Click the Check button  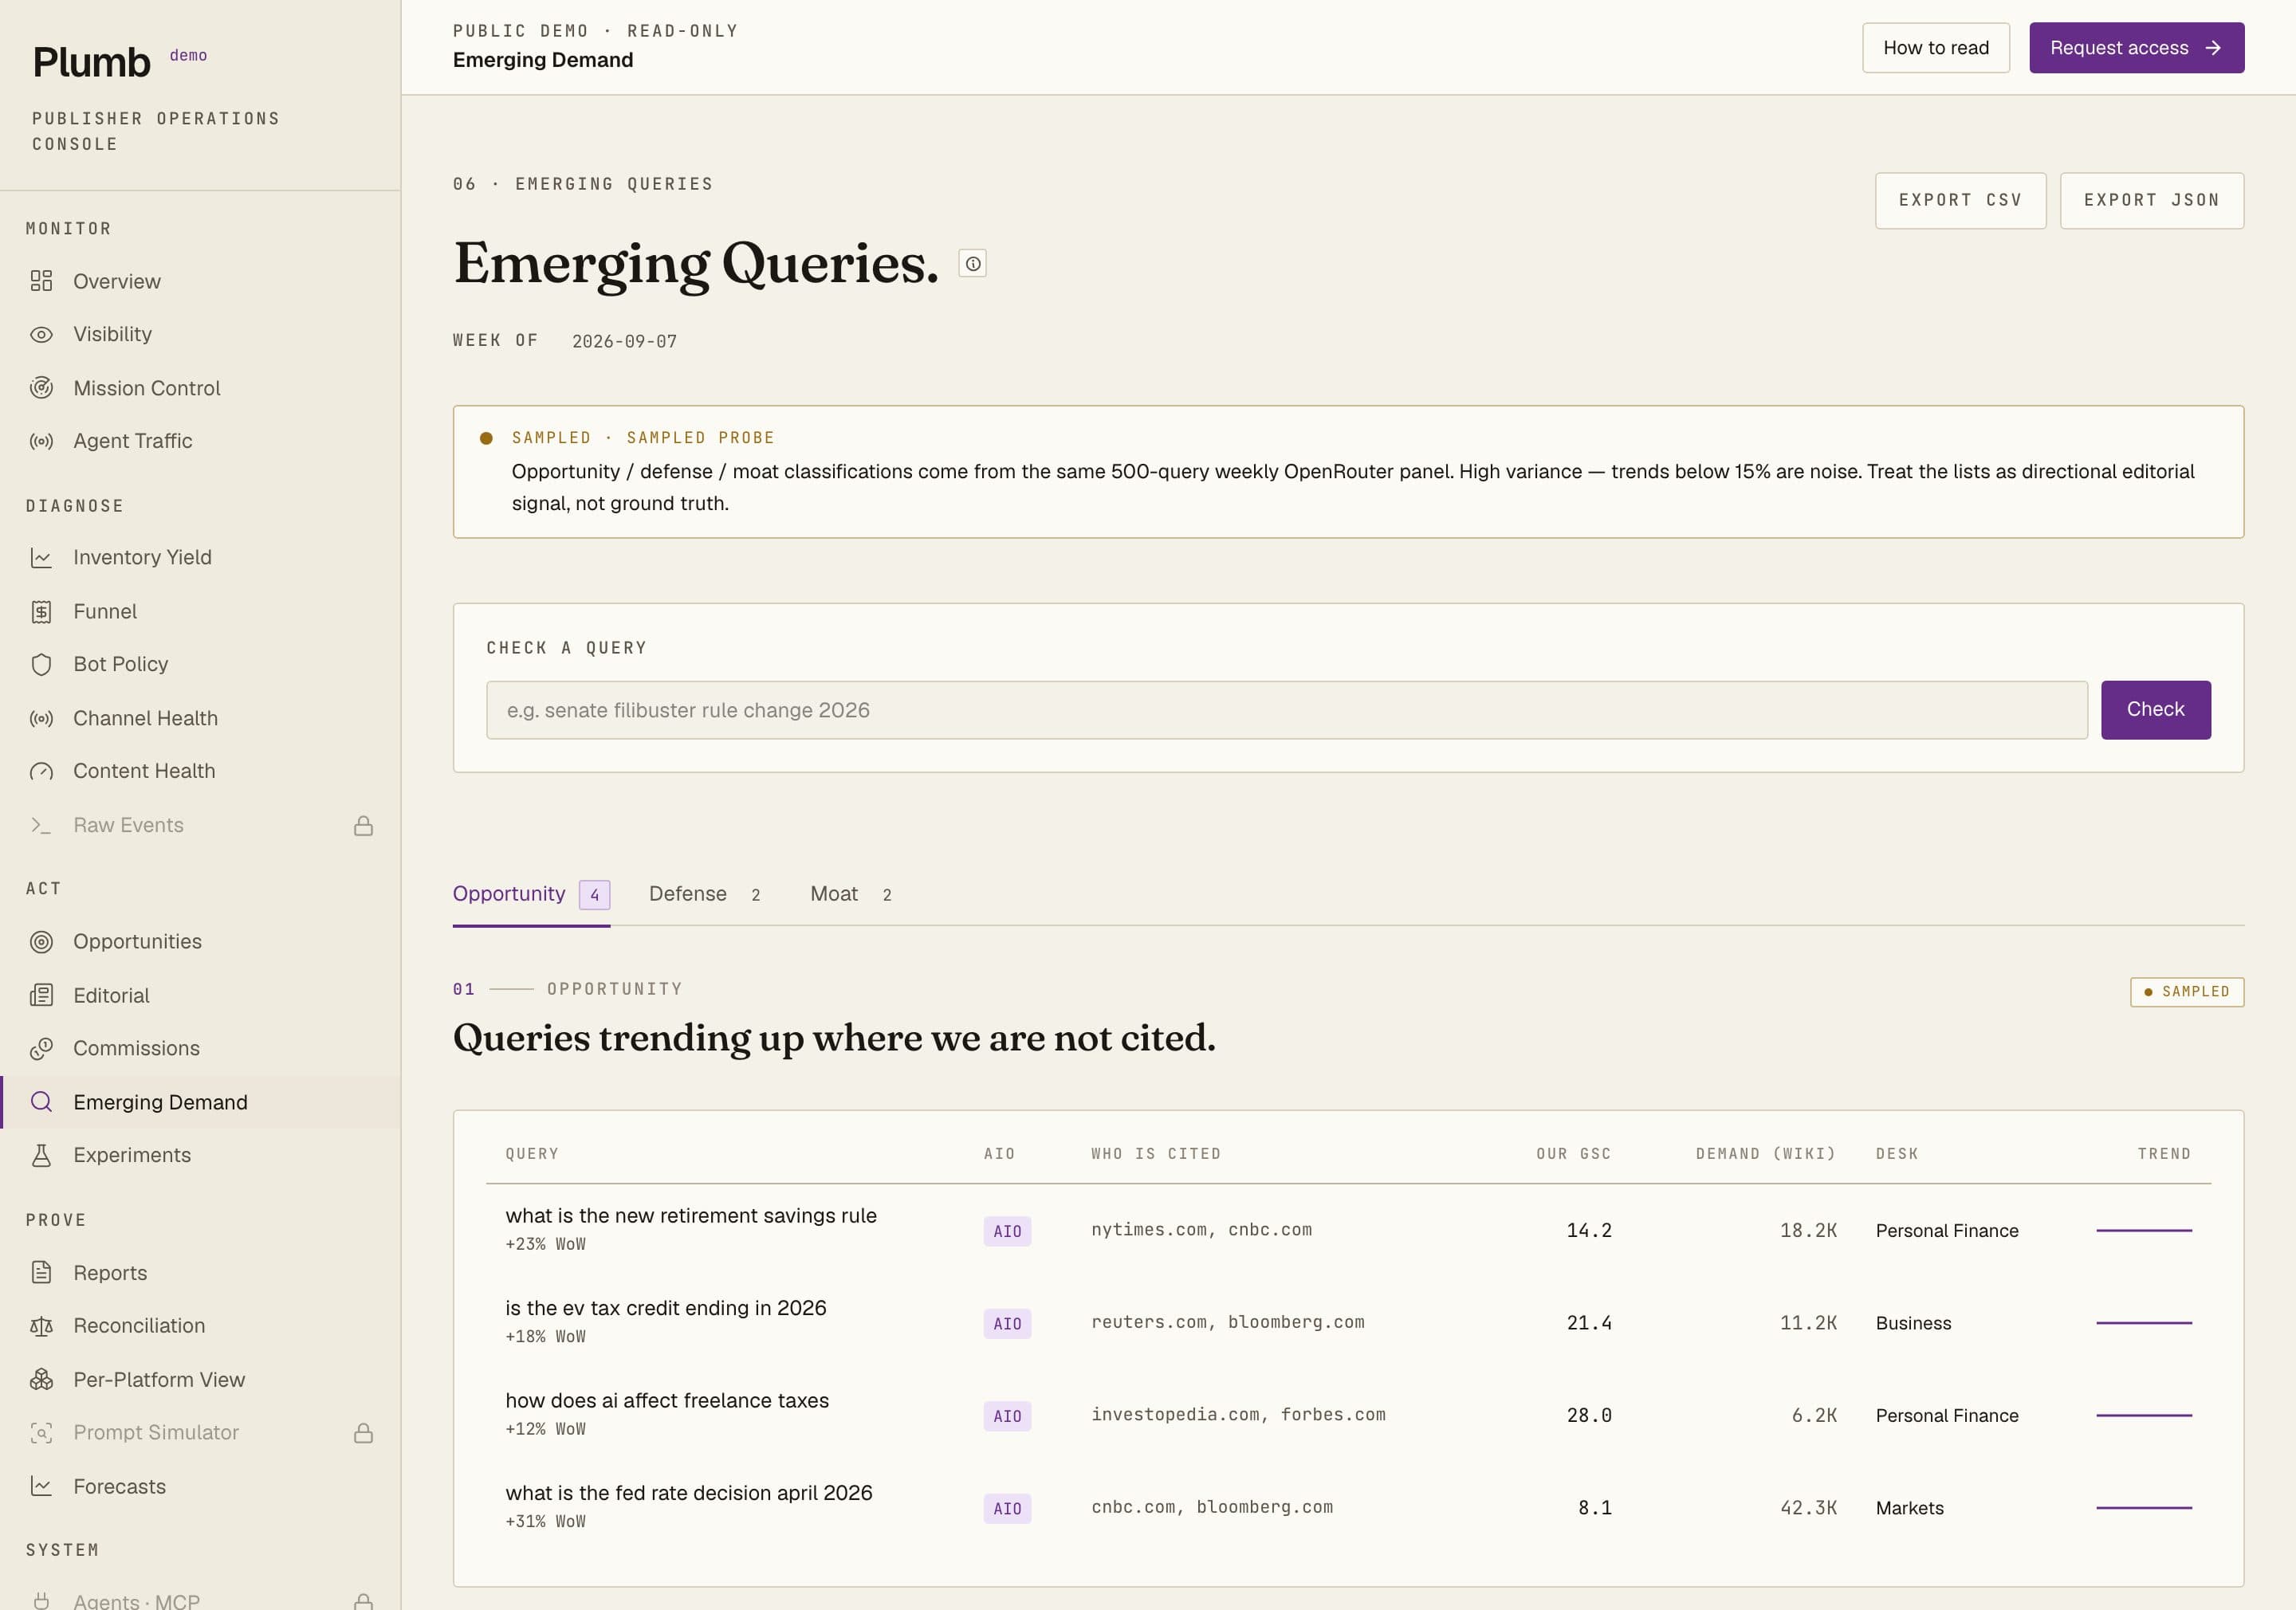point(2155,710)
